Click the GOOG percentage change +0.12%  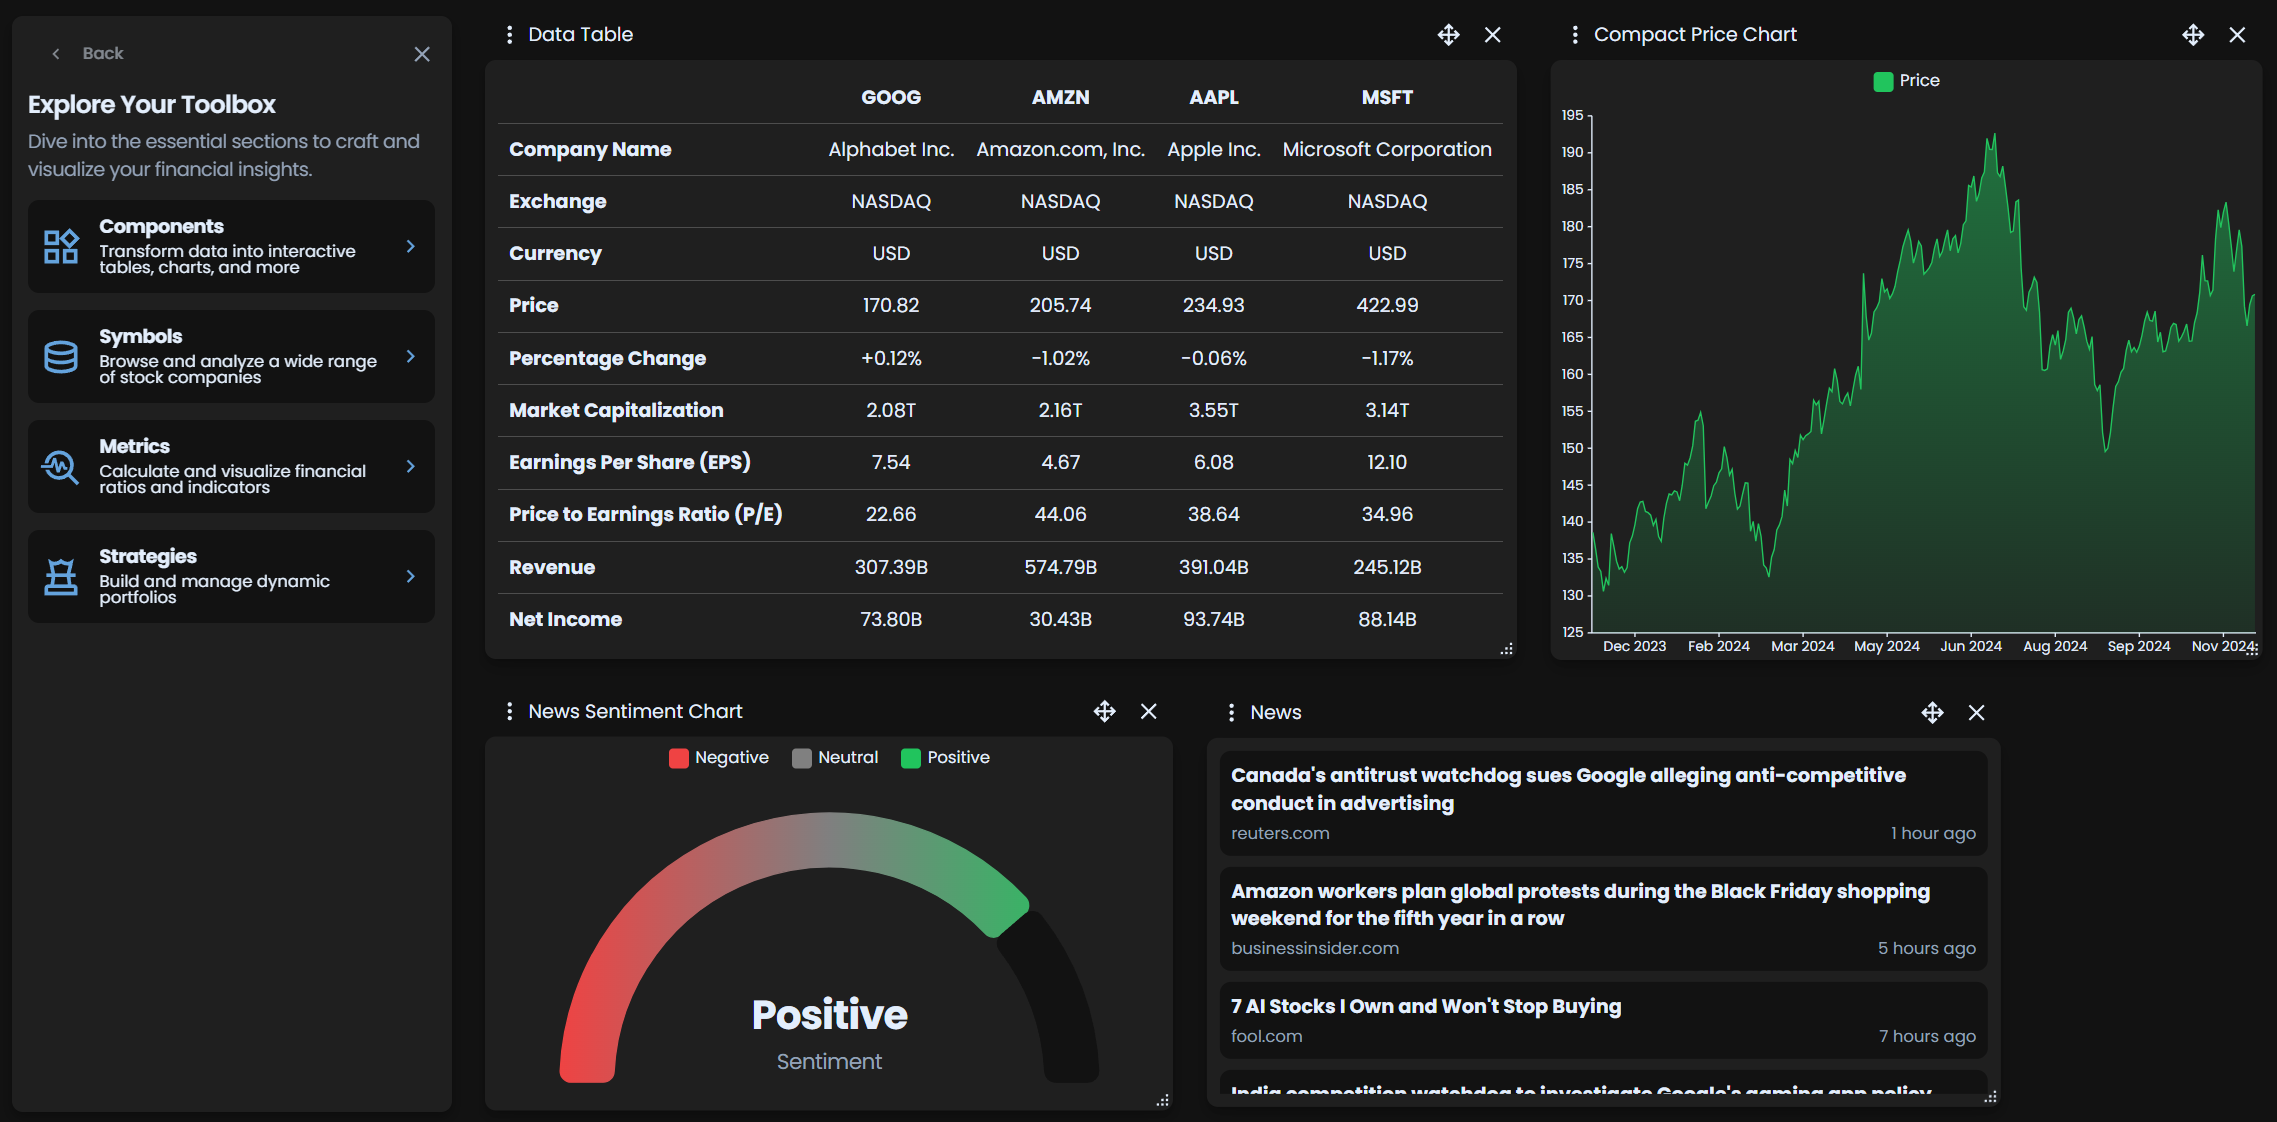[891, 358]
